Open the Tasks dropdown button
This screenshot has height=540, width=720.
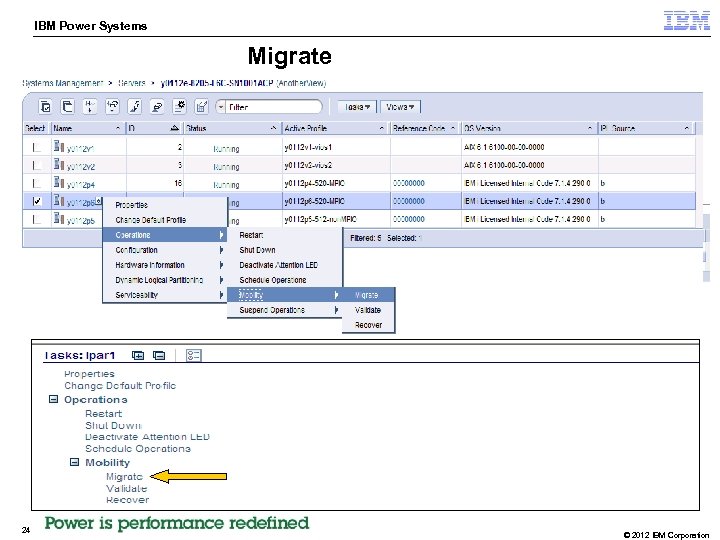tap(357, 107)
